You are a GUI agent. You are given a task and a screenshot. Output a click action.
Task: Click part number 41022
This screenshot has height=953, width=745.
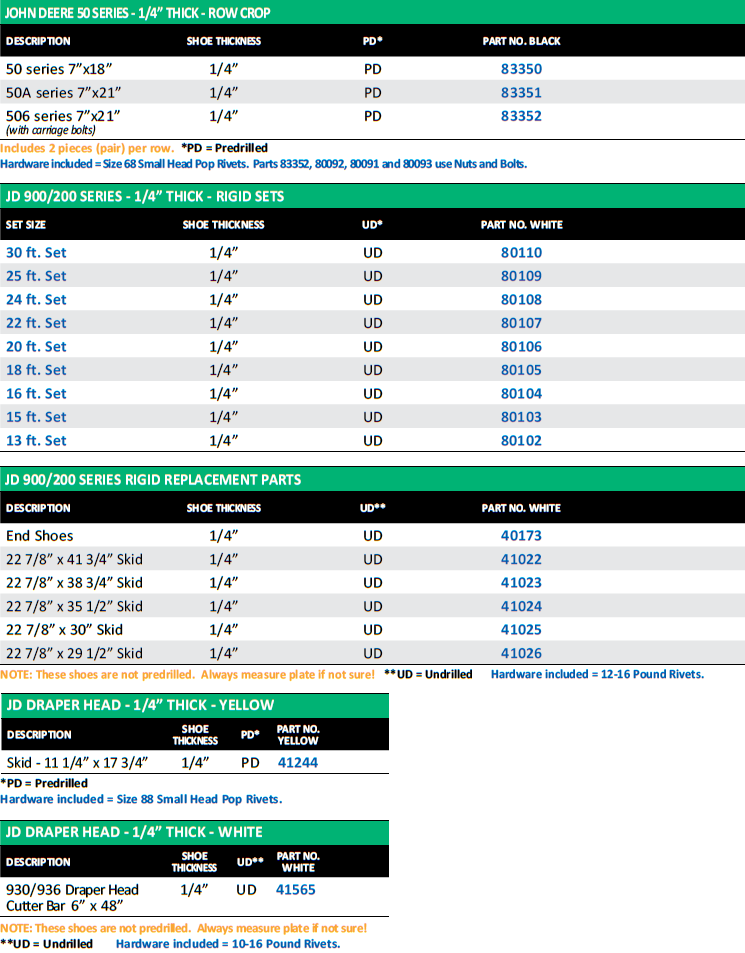pos(521,559)
